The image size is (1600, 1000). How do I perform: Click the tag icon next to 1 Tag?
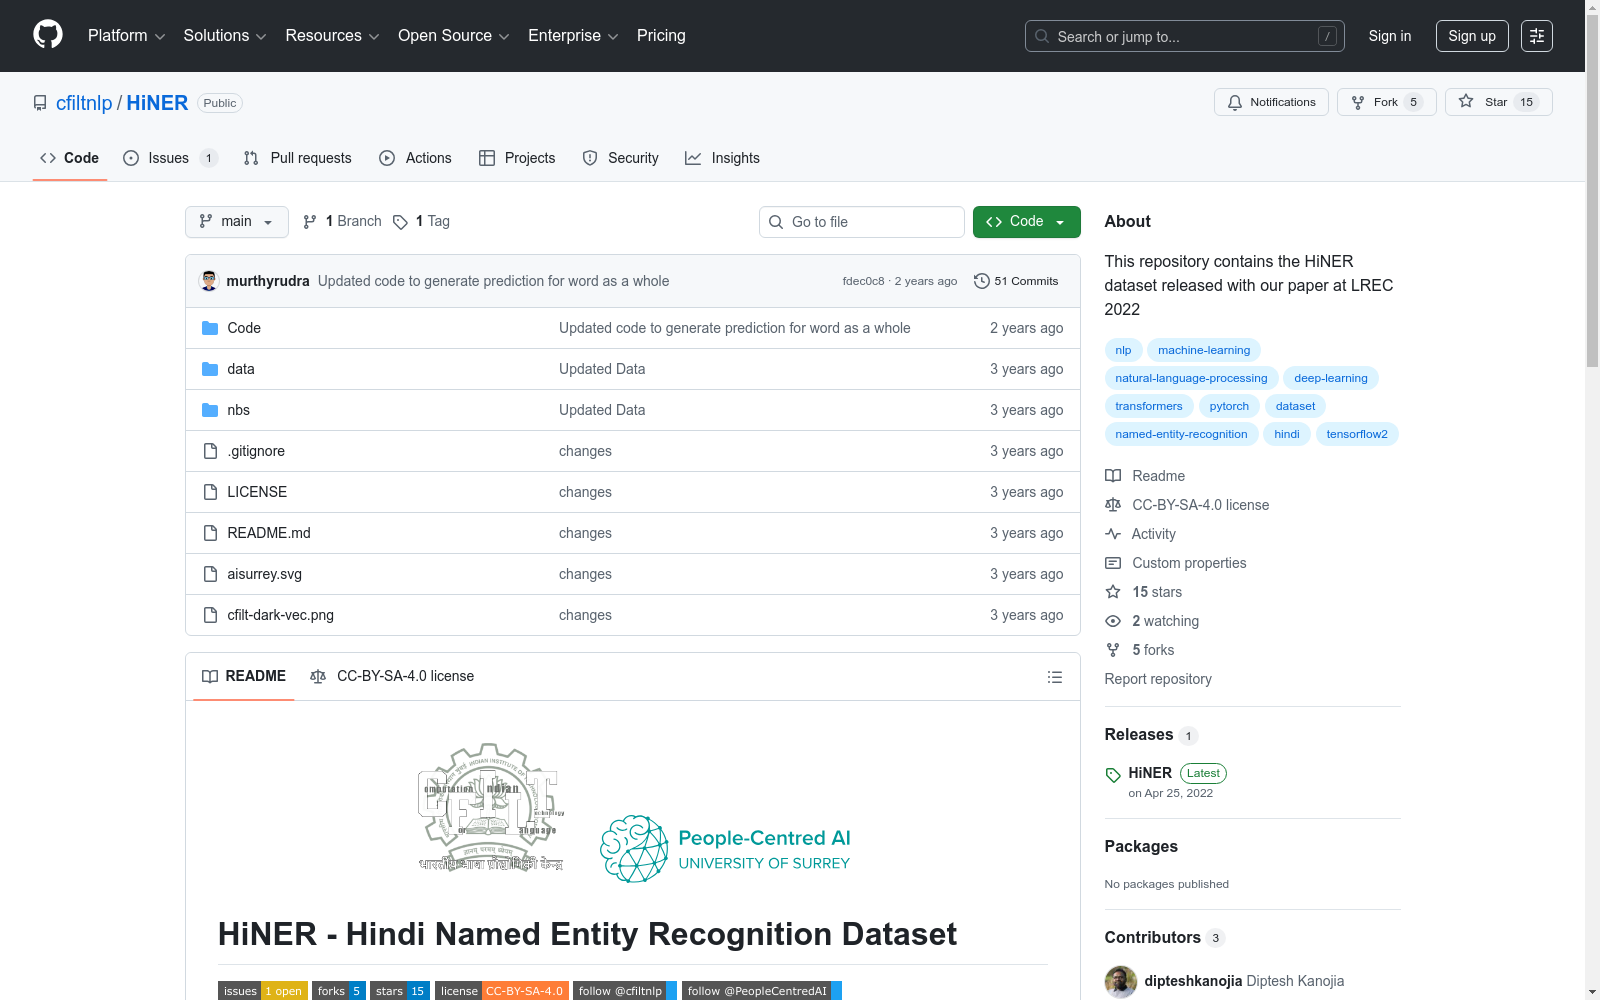(x=400, y=222)
